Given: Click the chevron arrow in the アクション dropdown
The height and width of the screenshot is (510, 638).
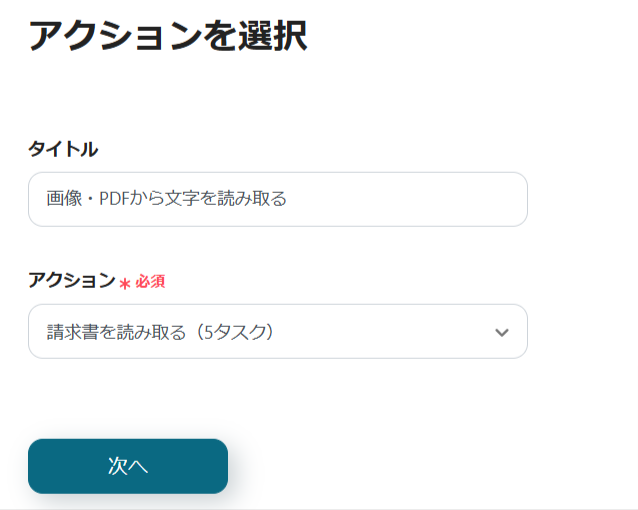Looking at the screenshot, I should [501, 332].
